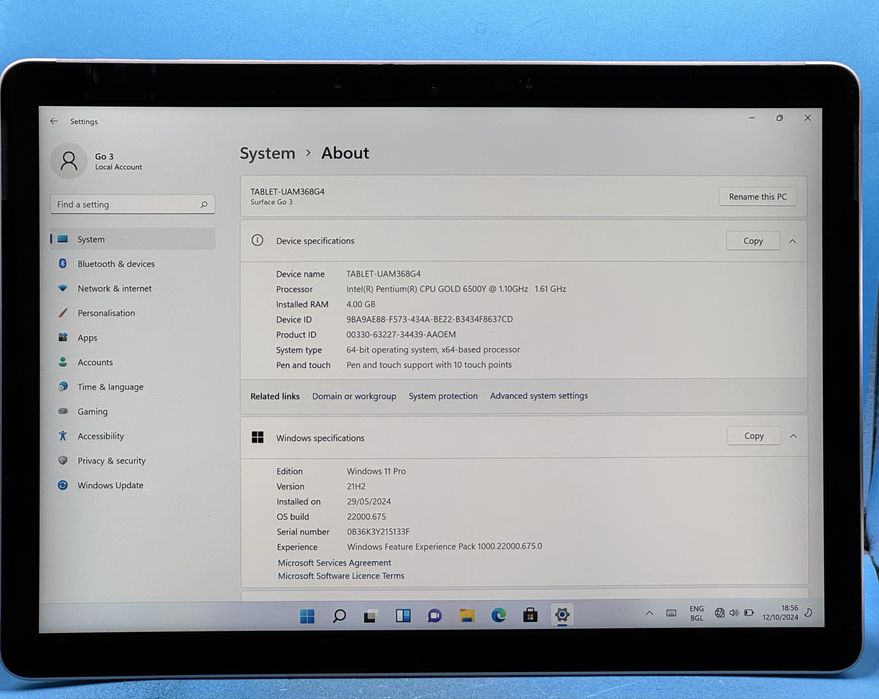The image size is (879, 699).
Task: Click the network globe tray icon
Action: [720, 613]
